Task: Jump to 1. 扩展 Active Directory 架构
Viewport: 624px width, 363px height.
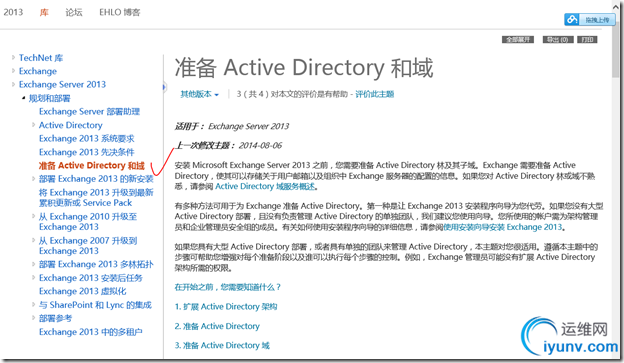Action: [x=226, y=306]
